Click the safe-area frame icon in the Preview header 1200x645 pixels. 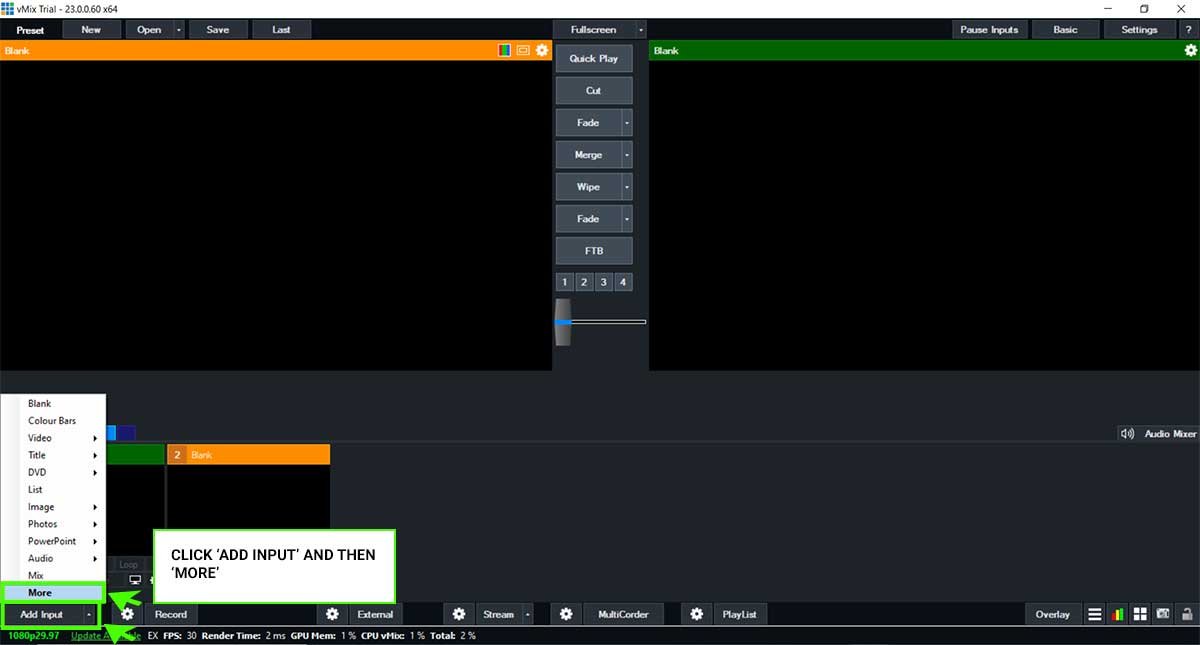tap(523, 50)
